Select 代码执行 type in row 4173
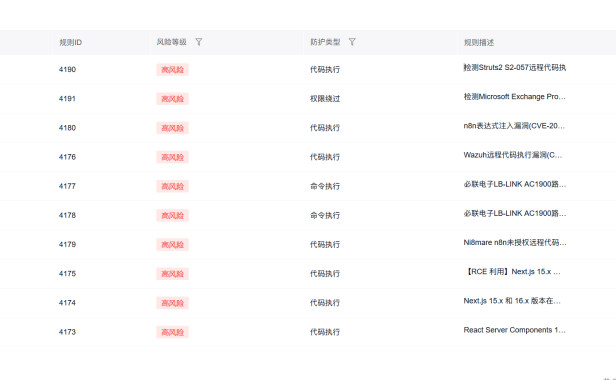Image resolution: width=616 pixels, height=380 pixels. click(x=325, y=332)
